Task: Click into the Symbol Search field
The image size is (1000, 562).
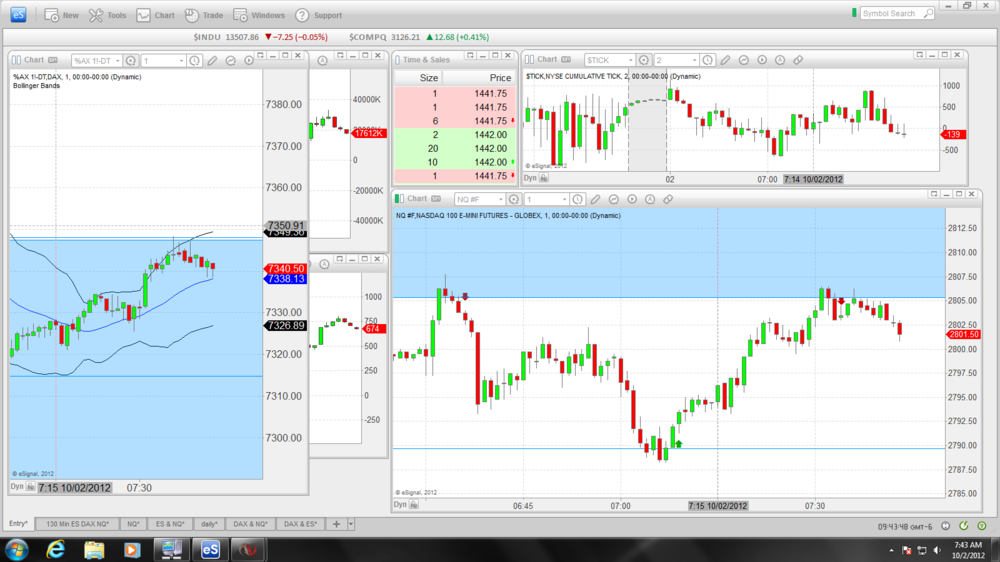Action: 892,13
